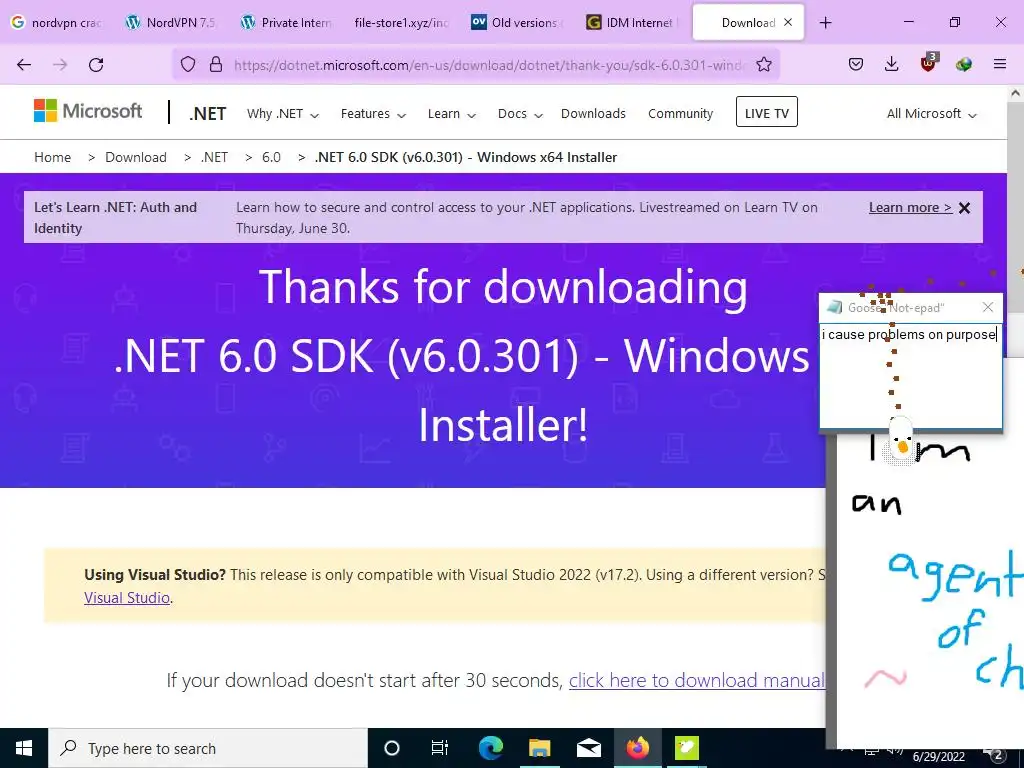Expand the All Microsoft menu
1024x768 pixels.
(x=931, y=114)
